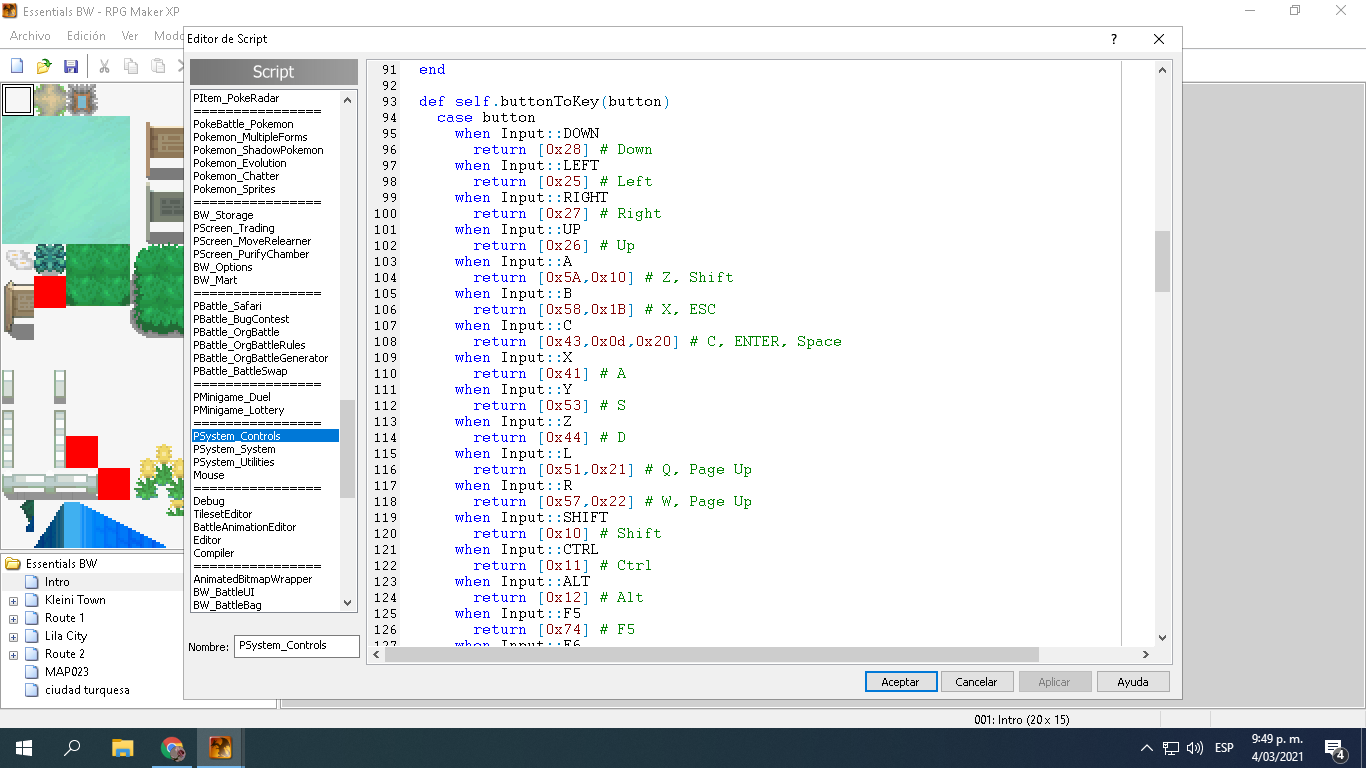Click the Copy toolbar icon
Screen dimensions: 1366x768
(131, 66)
